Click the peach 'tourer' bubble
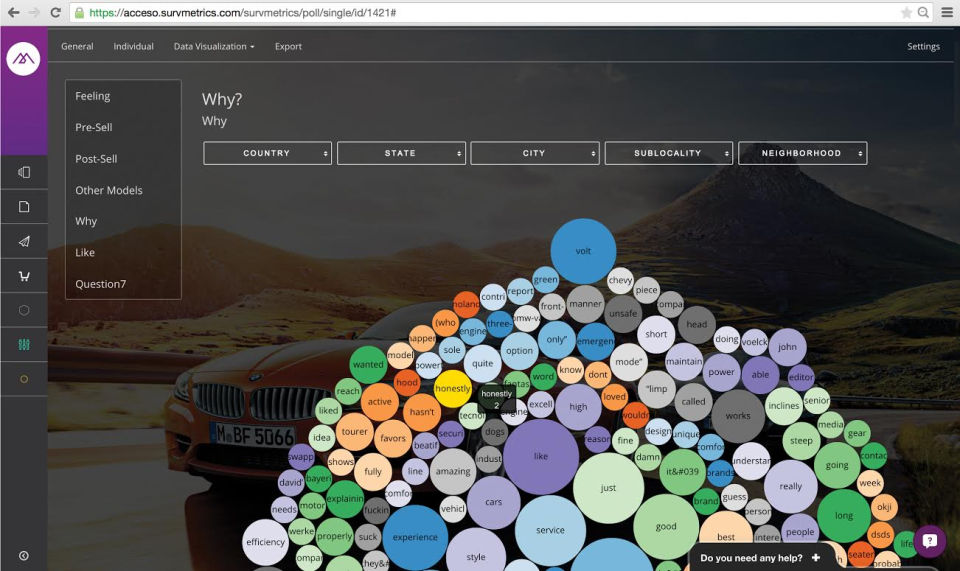 [x=354, y=432]
